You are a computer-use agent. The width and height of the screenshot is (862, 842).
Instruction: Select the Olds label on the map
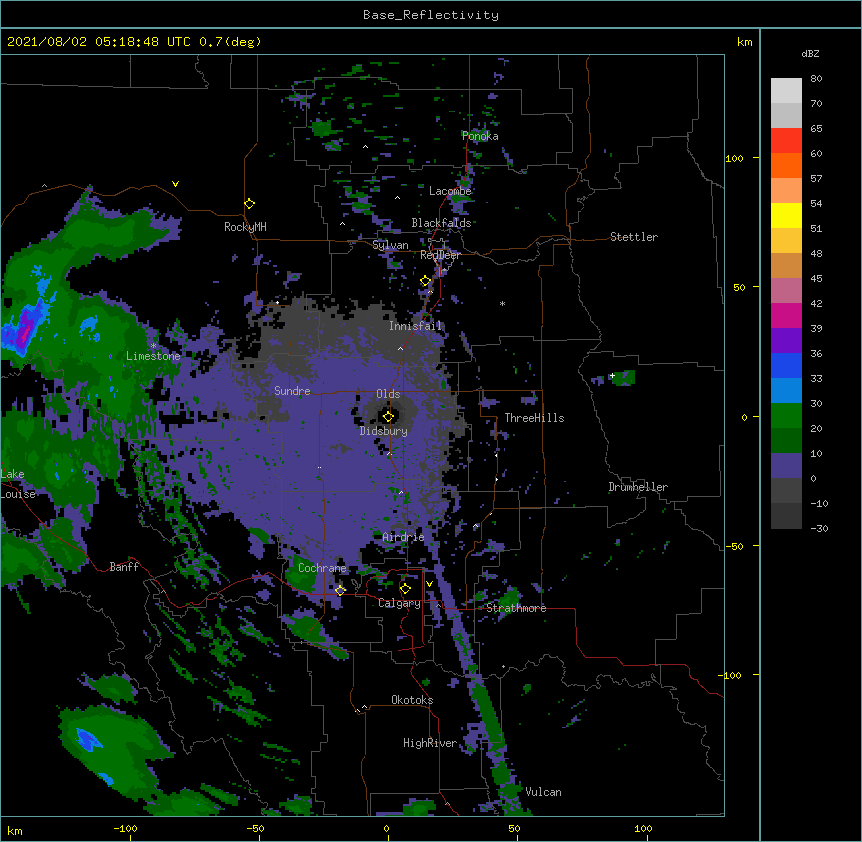388,394
